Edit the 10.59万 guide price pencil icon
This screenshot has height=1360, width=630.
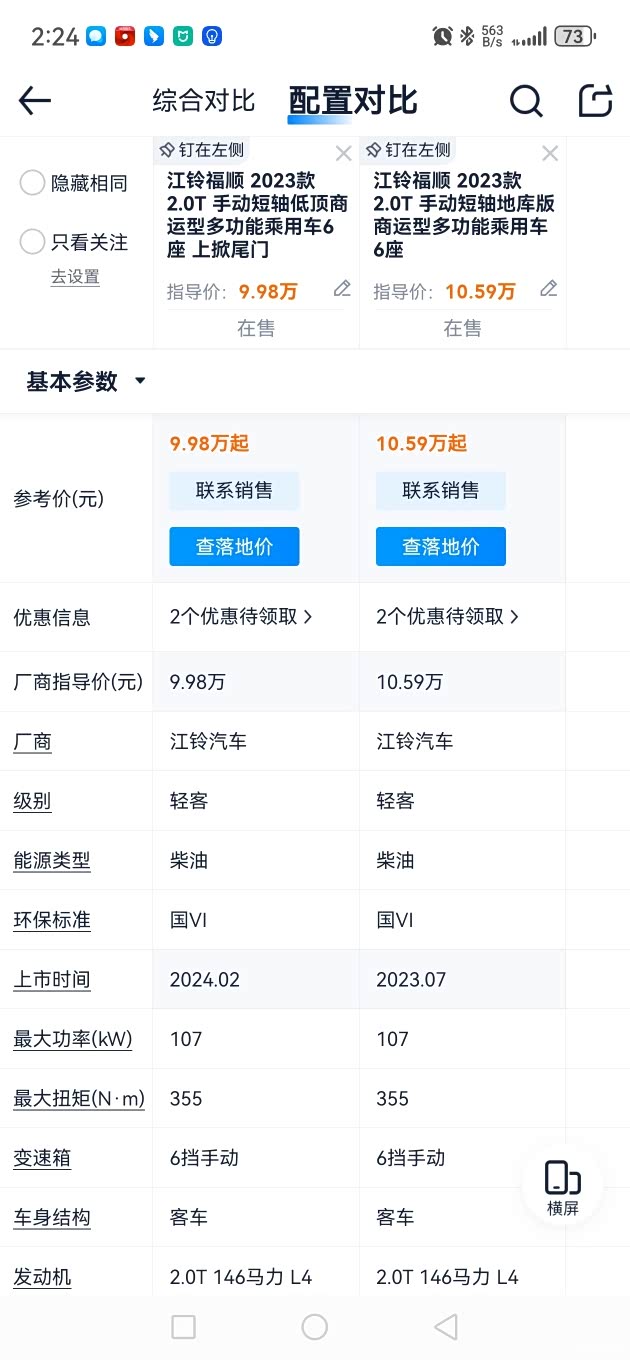coord(548,289)
